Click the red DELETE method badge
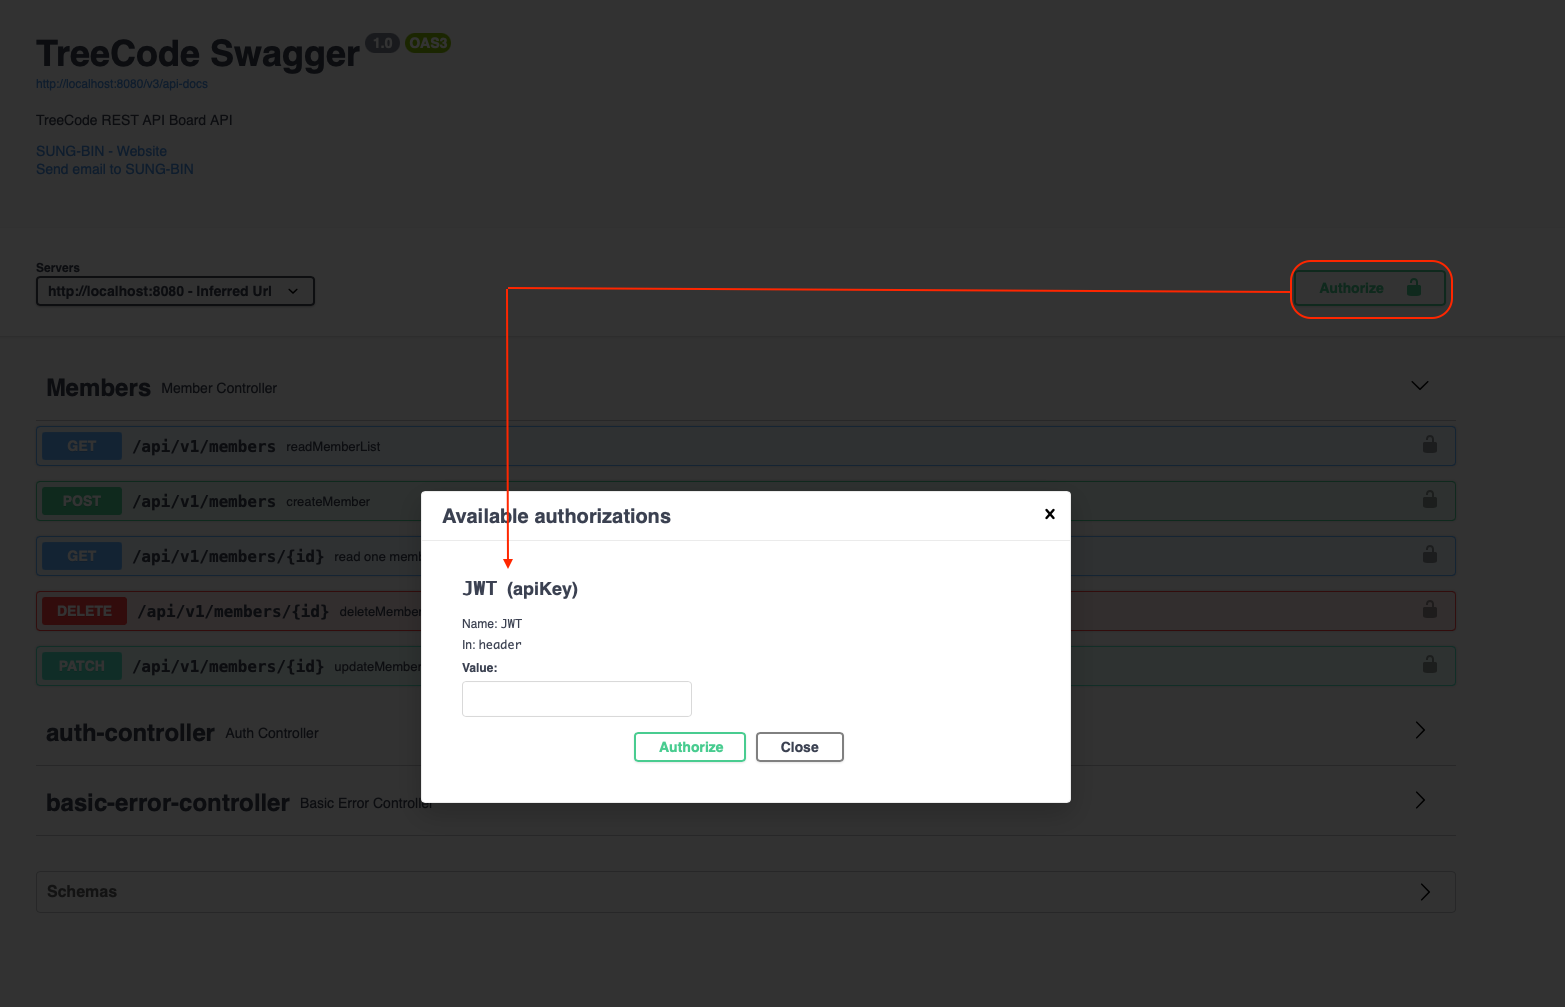The image size is (1565, 1007). tap(84, 611)
